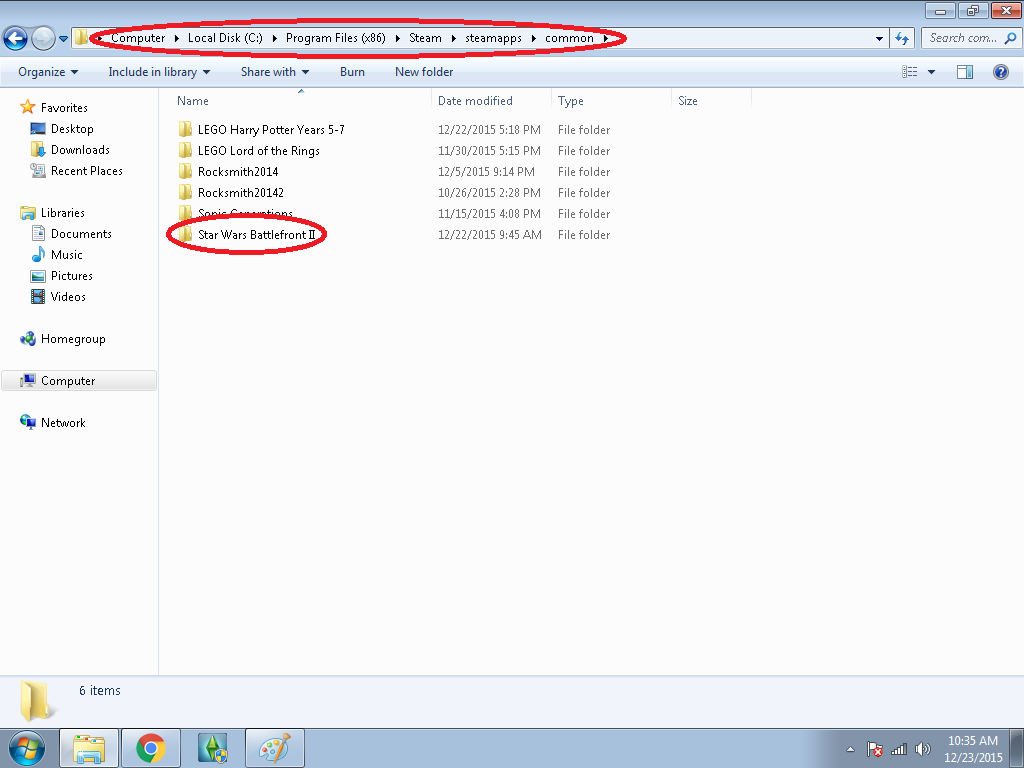This screenshot has height=768, width=1024.
Task: Expand subfolder arrow after Computer breadcrumb
Action: click(176, 39)
